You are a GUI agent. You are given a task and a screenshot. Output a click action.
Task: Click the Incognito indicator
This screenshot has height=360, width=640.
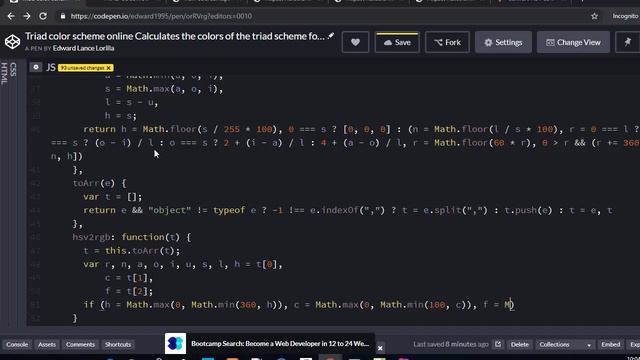(x=625, y=16)
